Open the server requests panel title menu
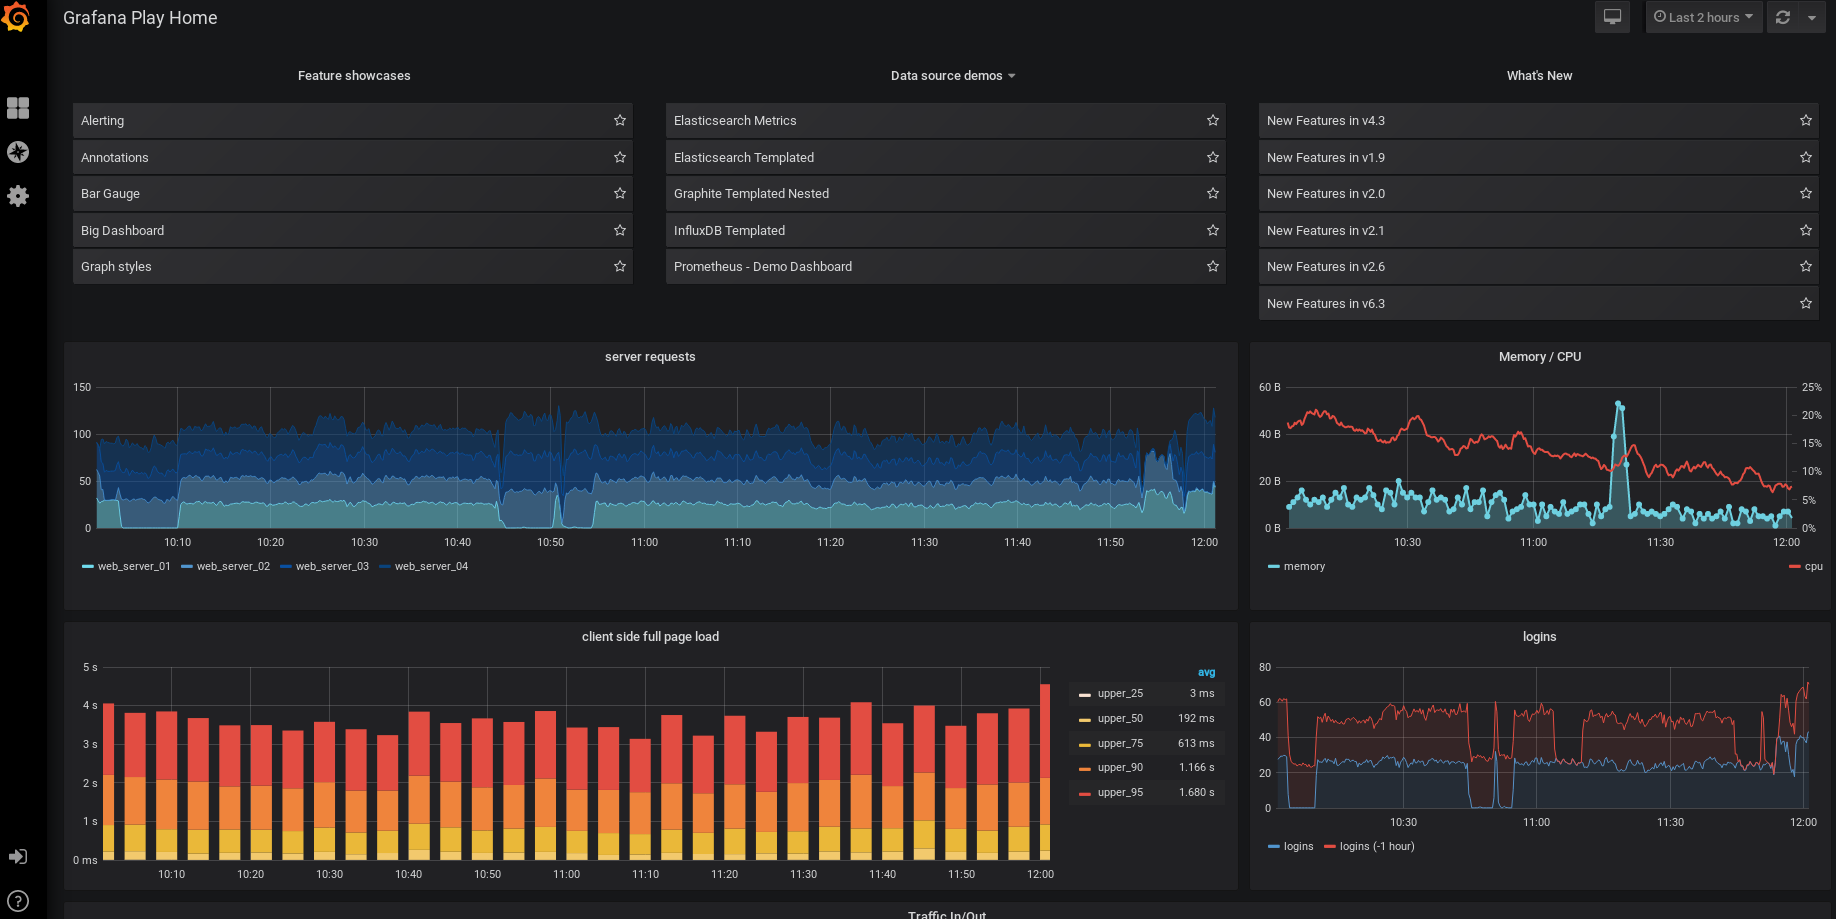The image size is (1836, 919). [650, 357]
